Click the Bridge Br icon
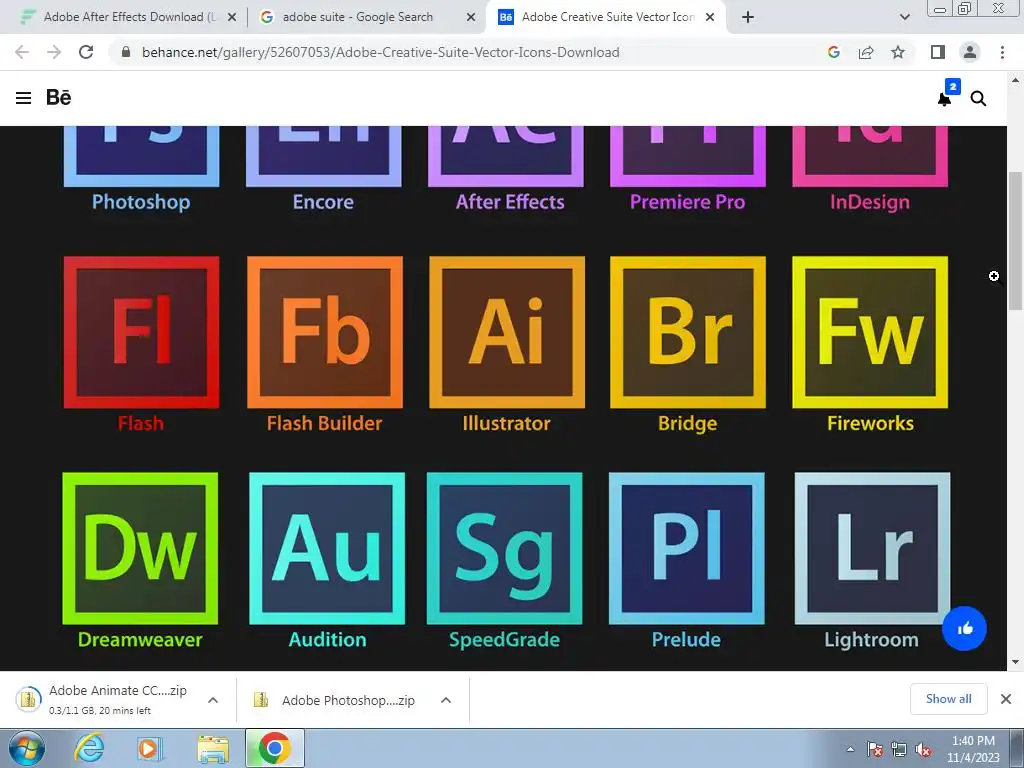Viewport: 1024px width, 768px height. point(688,332)
